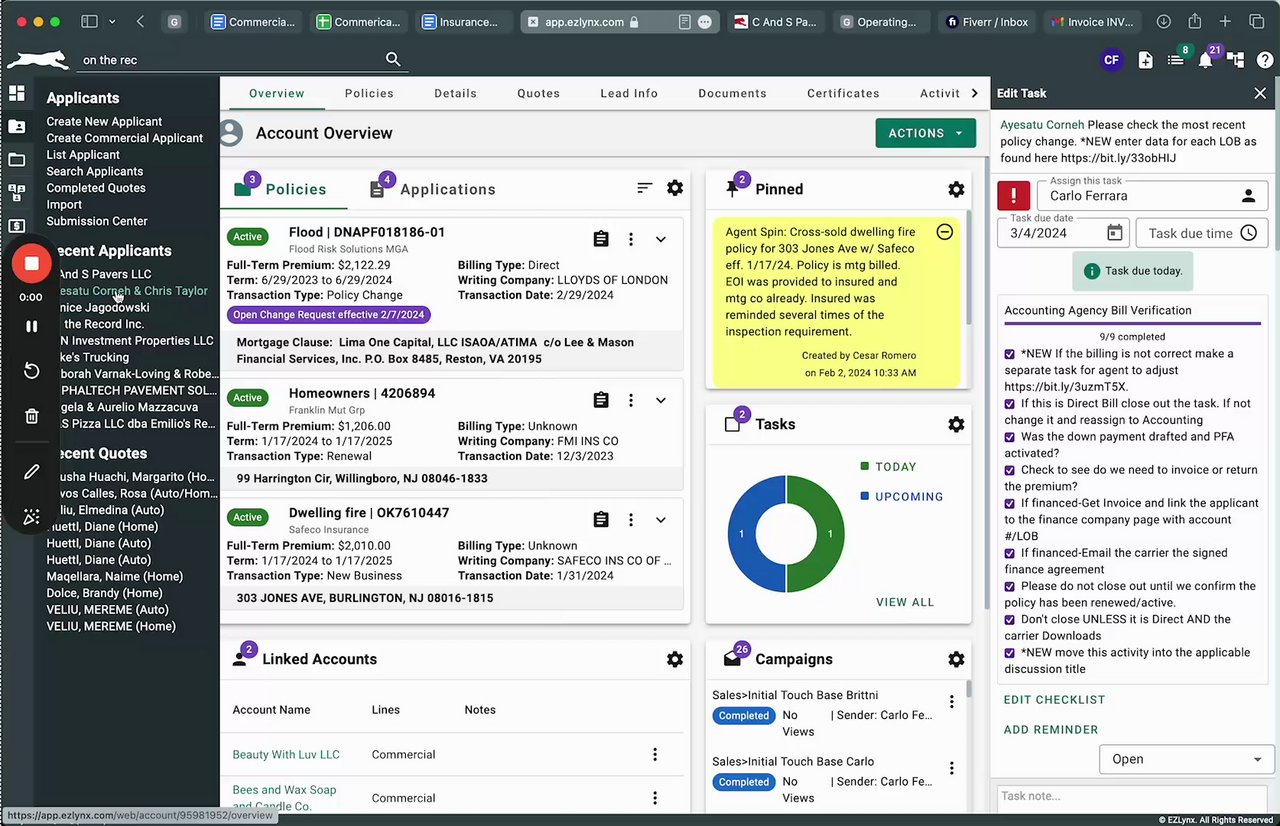Collapse the yellow pinned note with minus icon
The width and height of the screenshot is (1280, 826).
coord(944,232)
